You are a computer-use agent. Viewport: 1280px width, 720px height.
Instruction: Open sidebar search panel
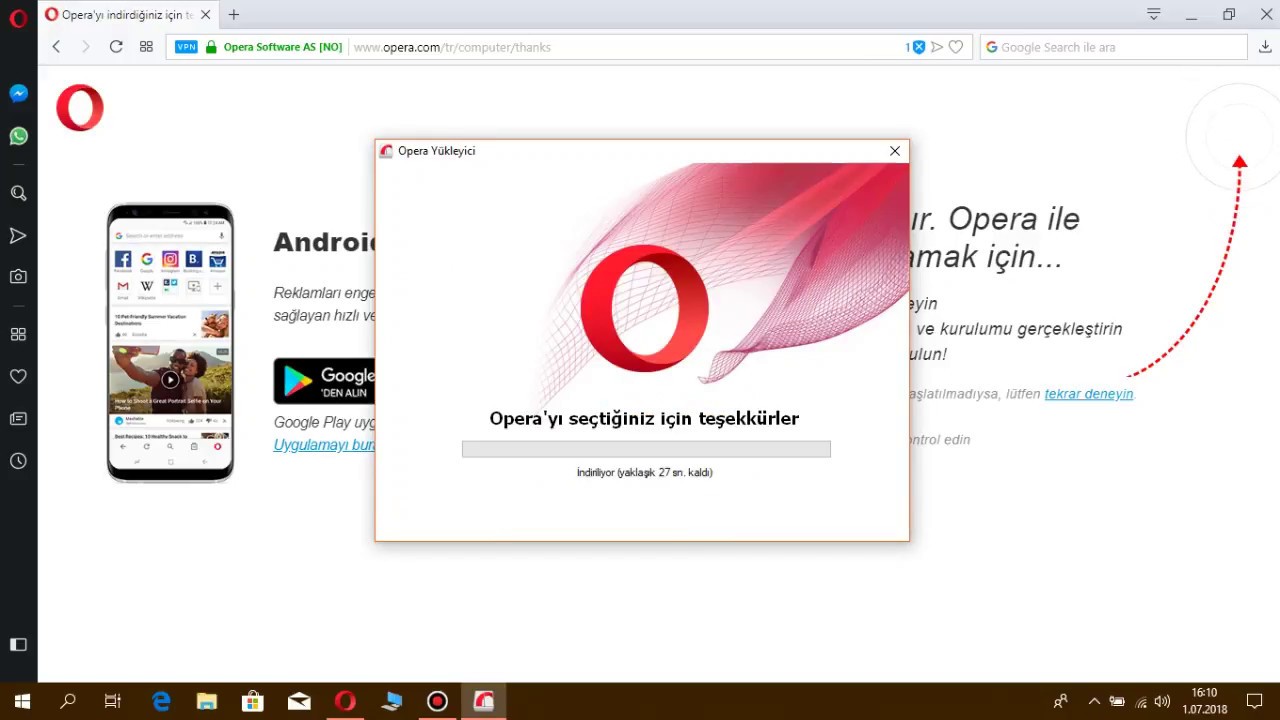[x=18, y=193]
